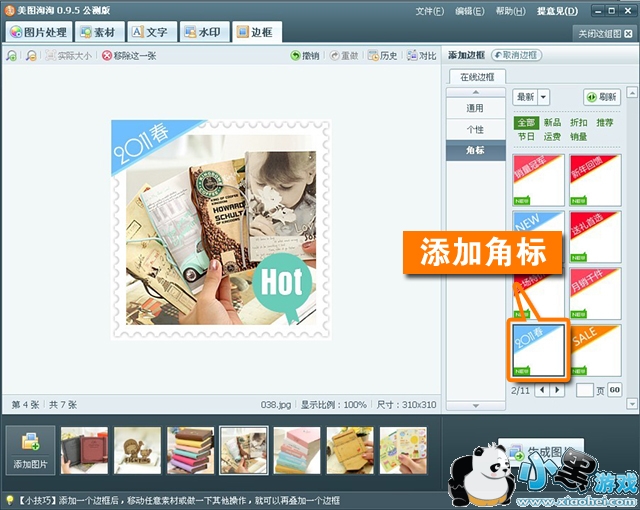Filter by 推荐 tag
The width and height of the screenshot is (640, 510).
tap(605, 122)
